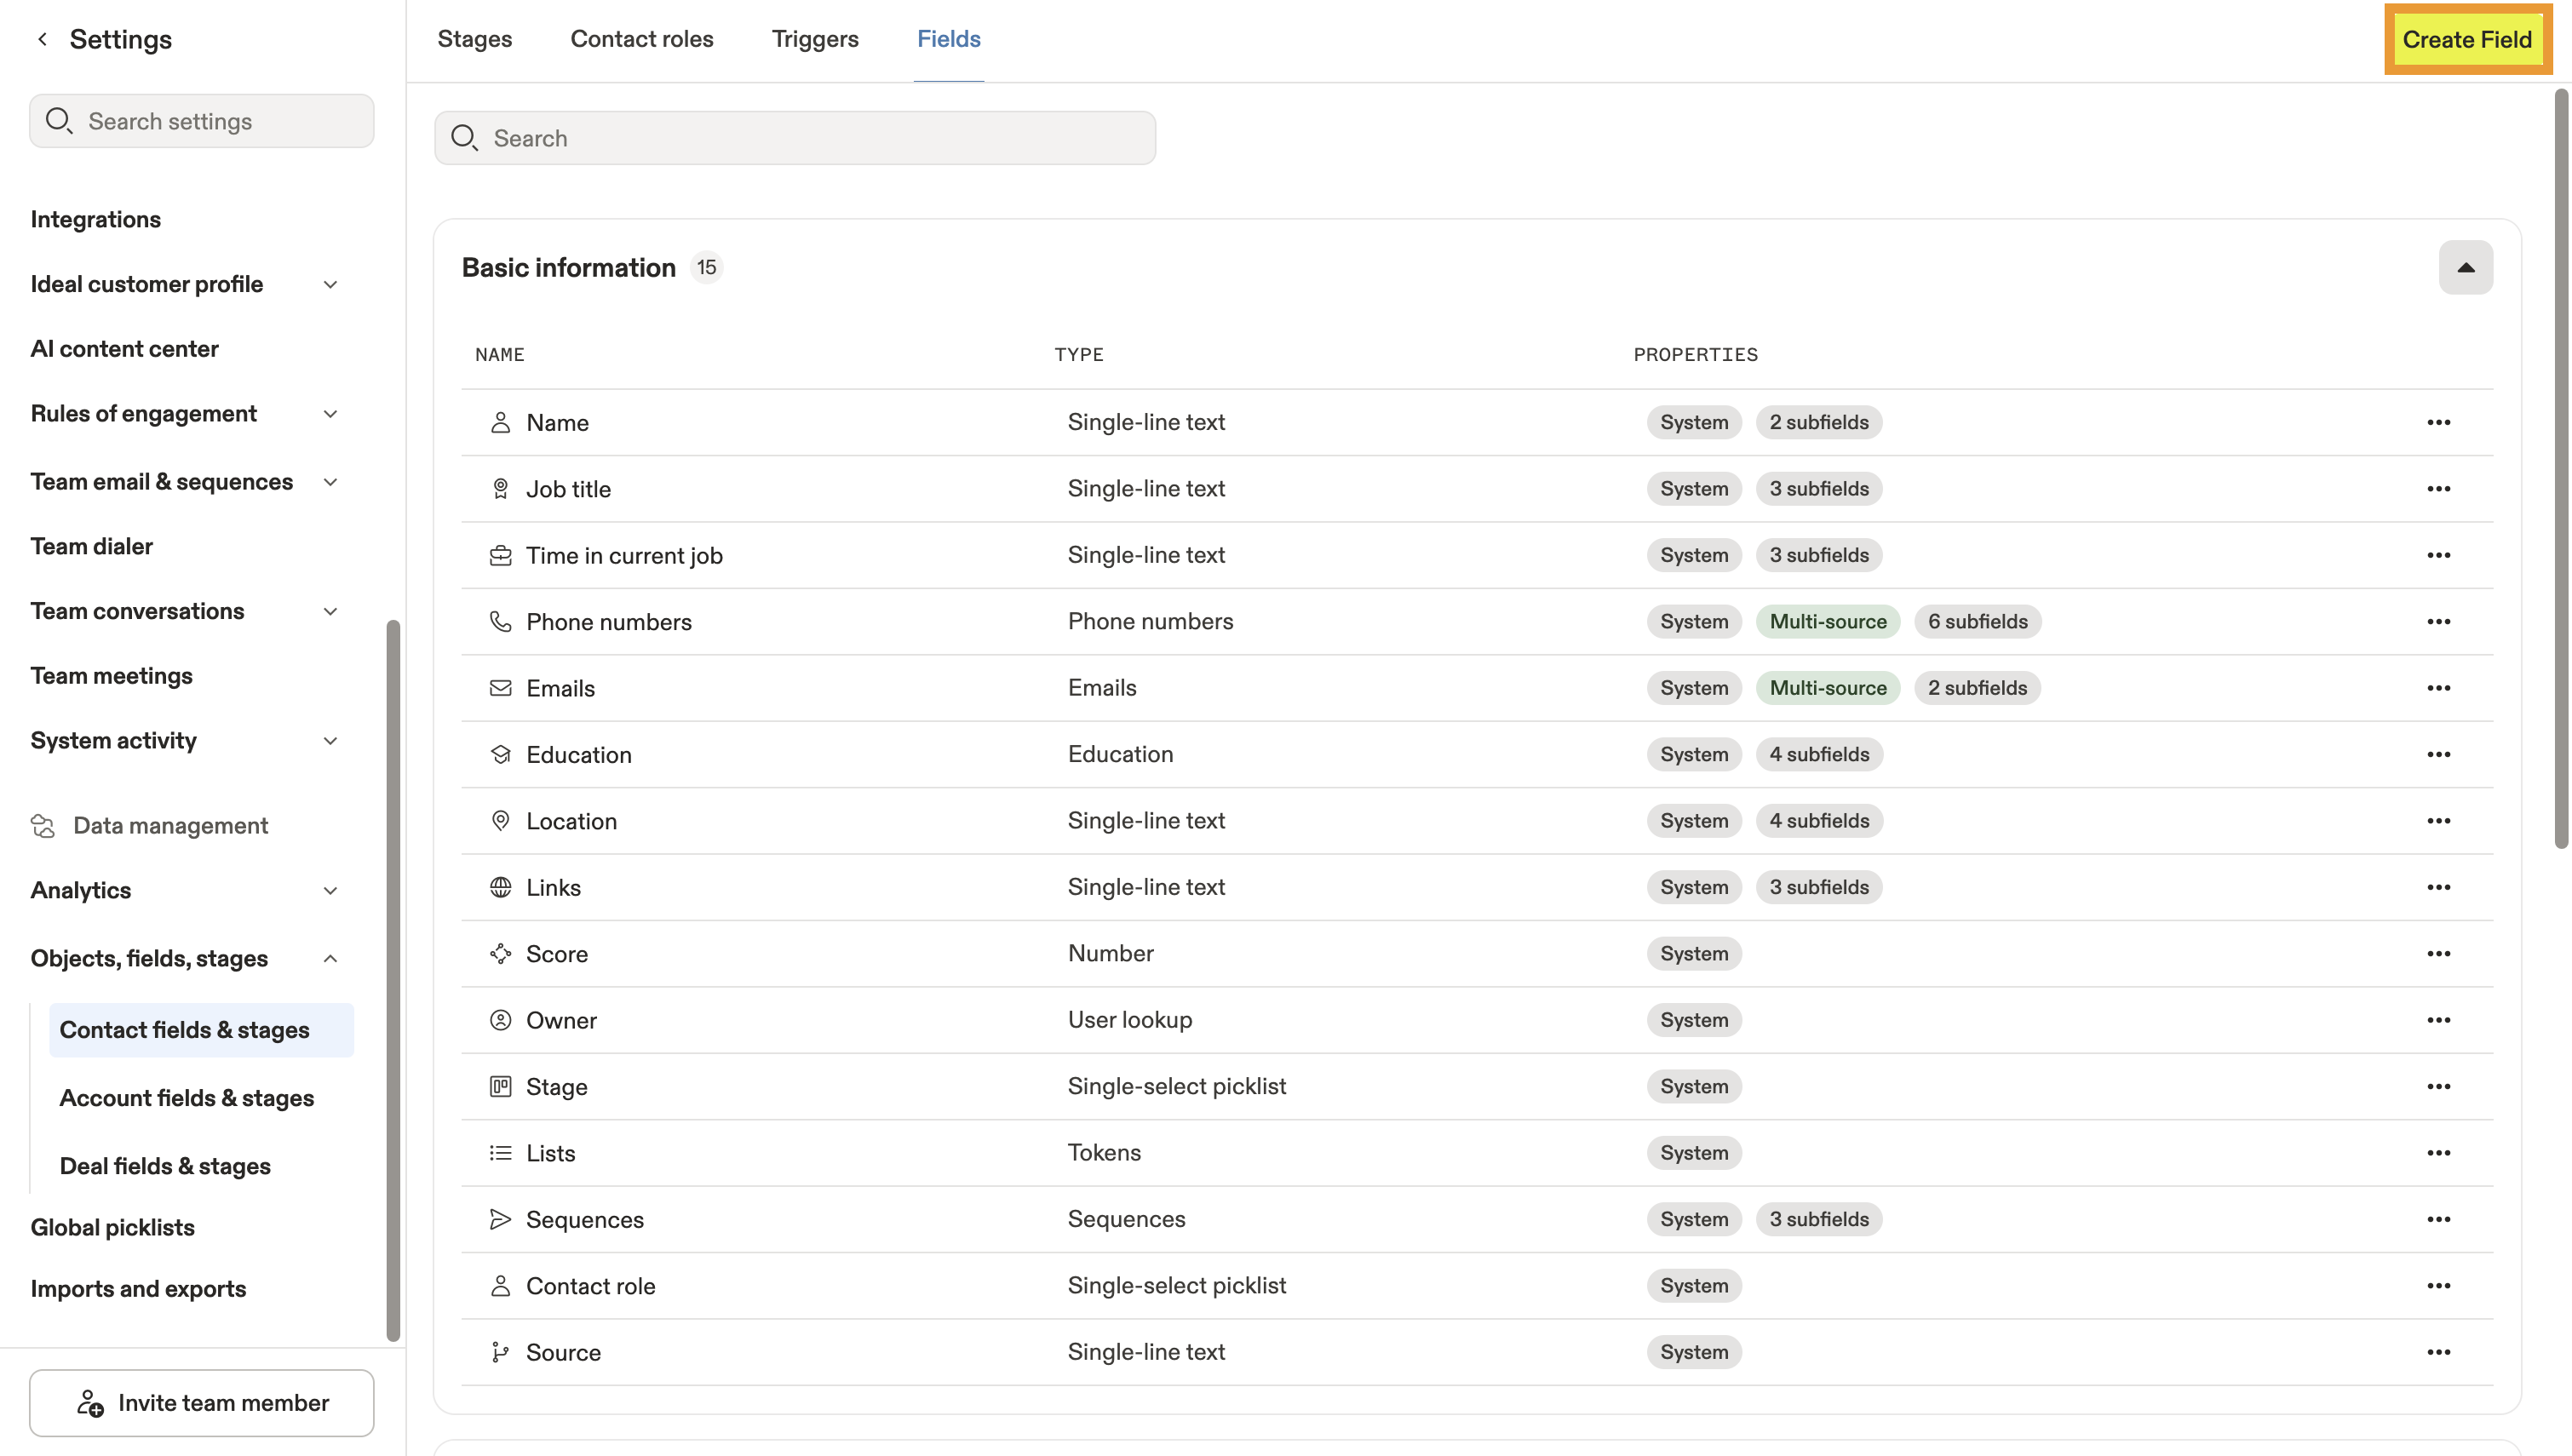Click the phone icon in Phone numbers row
2572x1456 pixels.
[x=500, y=621]
